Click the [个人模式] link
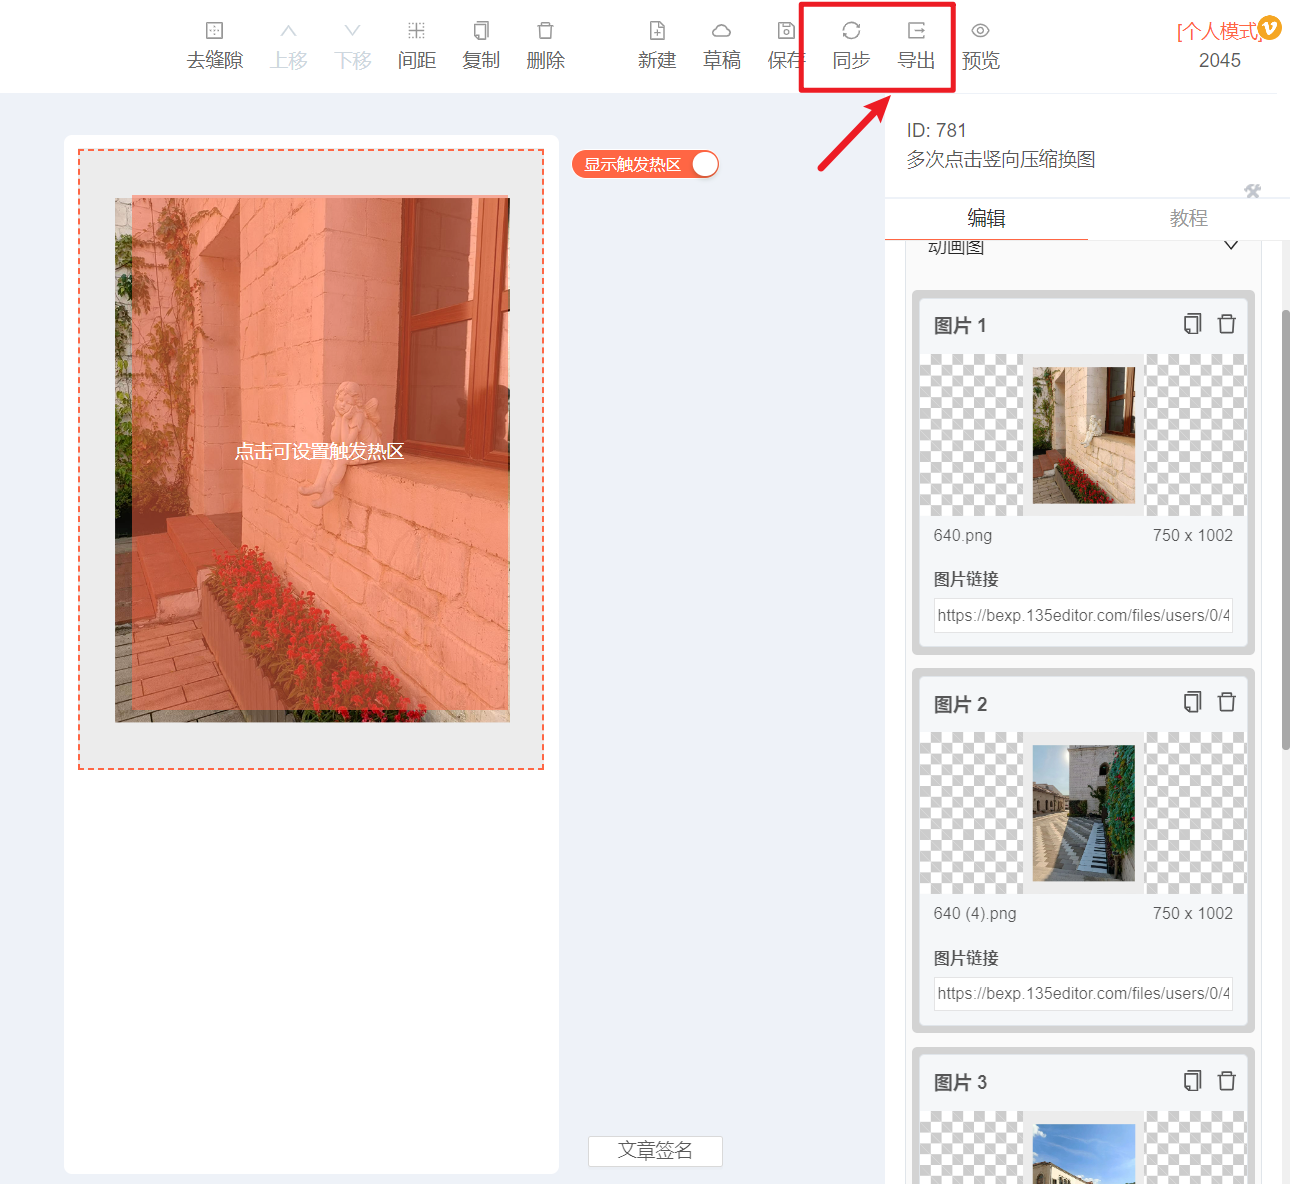Screen dimensions: 1290x1184 [x=1217, y=32]
